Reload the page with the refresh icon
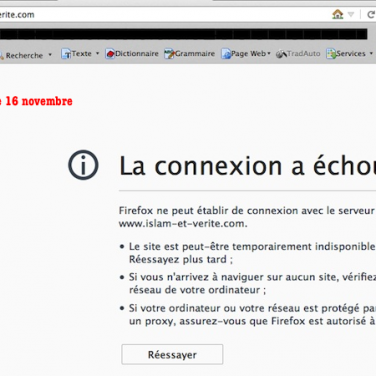 pyautogui.click(x=371, y=15)
